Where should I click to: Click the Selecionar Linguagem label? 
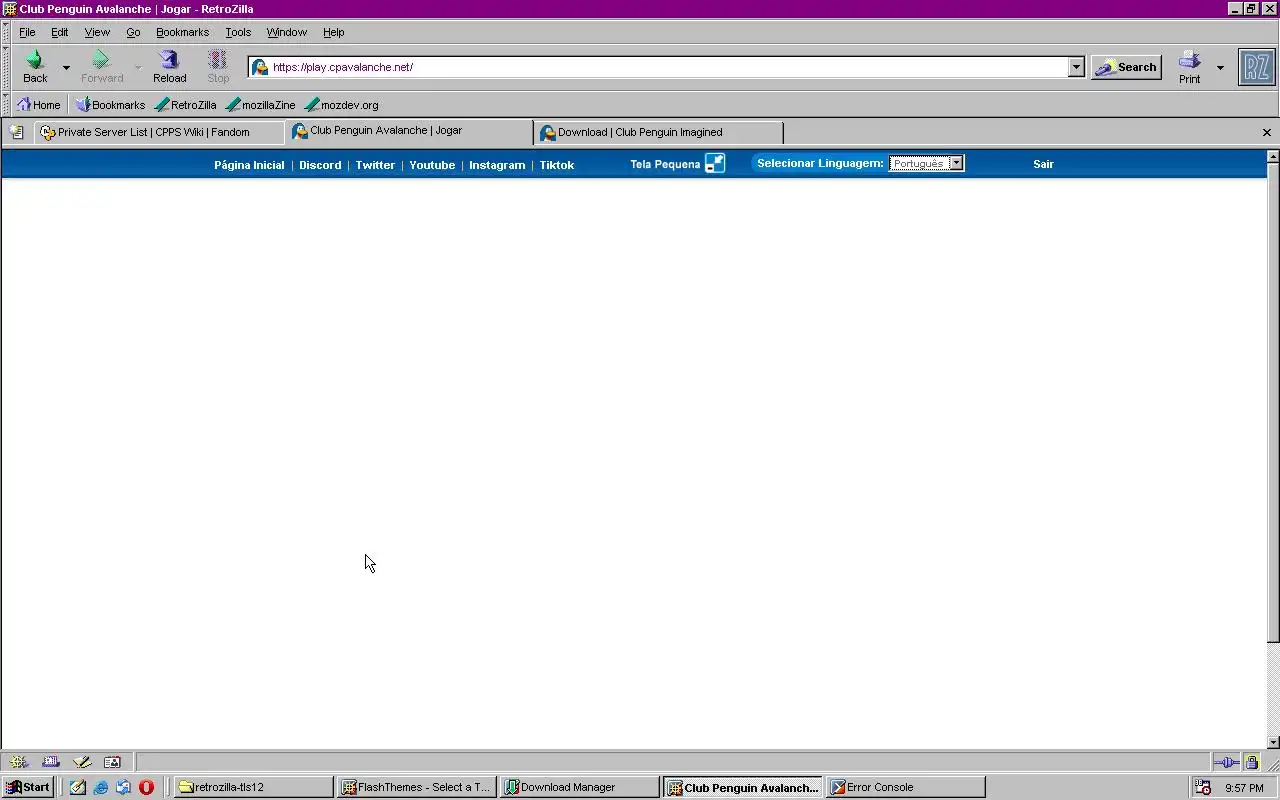point(820,163)
